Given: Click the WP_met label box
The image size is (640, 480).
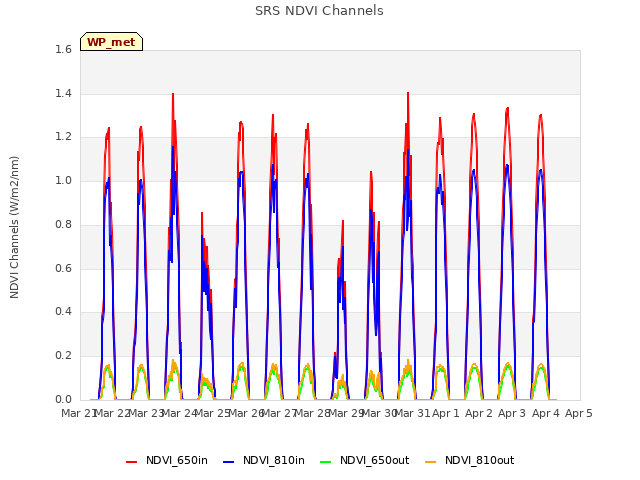Looking at the screenshot, I should (111, 42).
